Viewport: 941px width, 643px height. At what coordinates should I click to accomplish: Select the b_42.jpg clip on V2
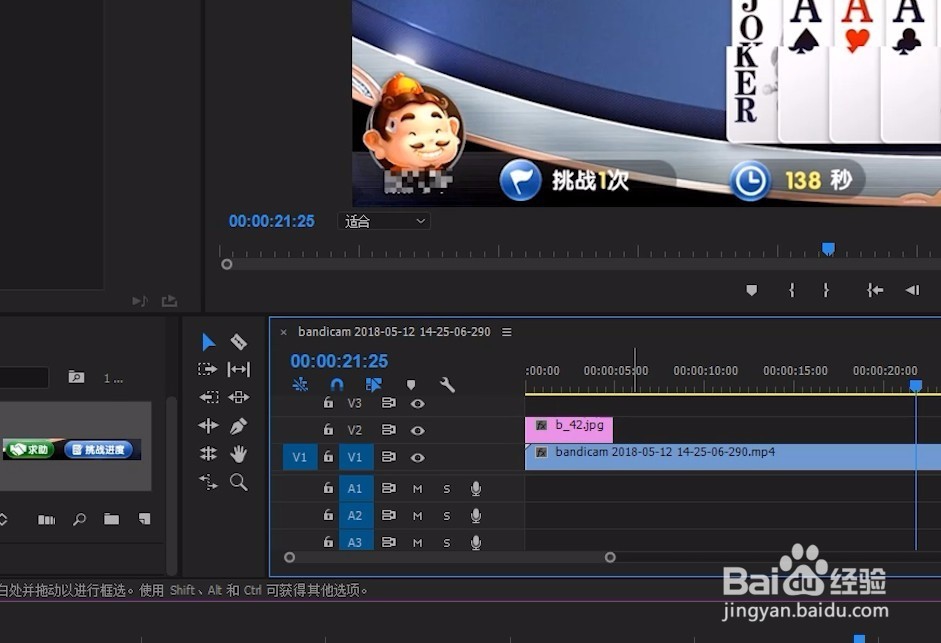click(569, 430)
